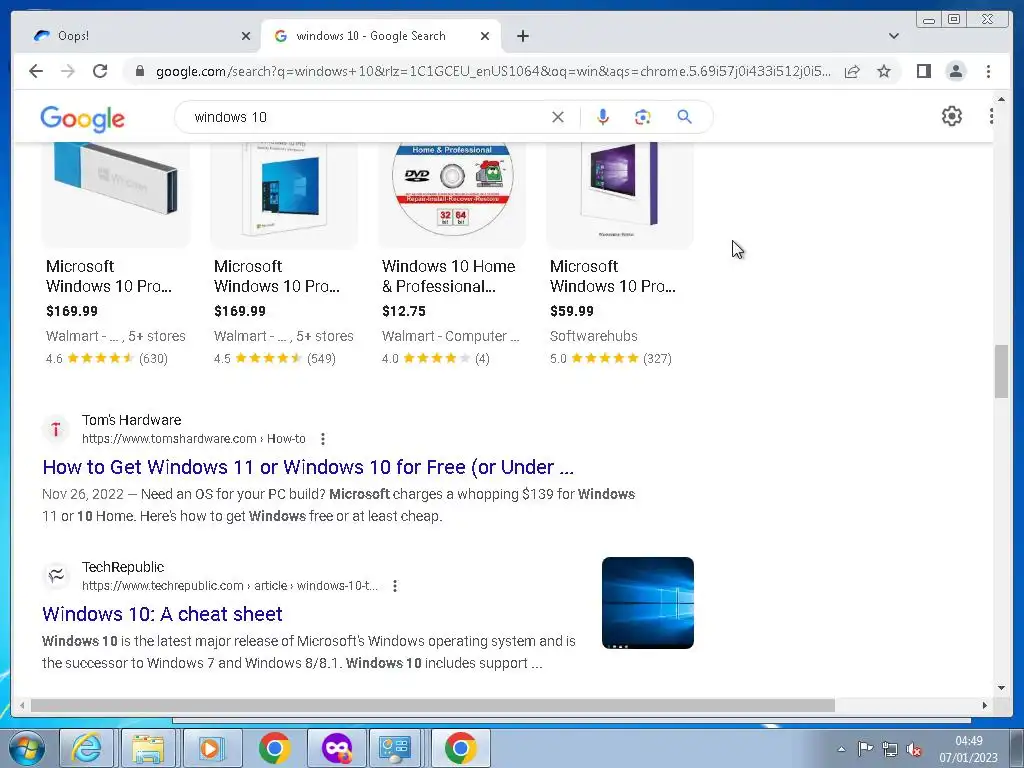Open more options for Tom's Hardware result
Viewport: 1024px width, 768px height.
(323, 439)
